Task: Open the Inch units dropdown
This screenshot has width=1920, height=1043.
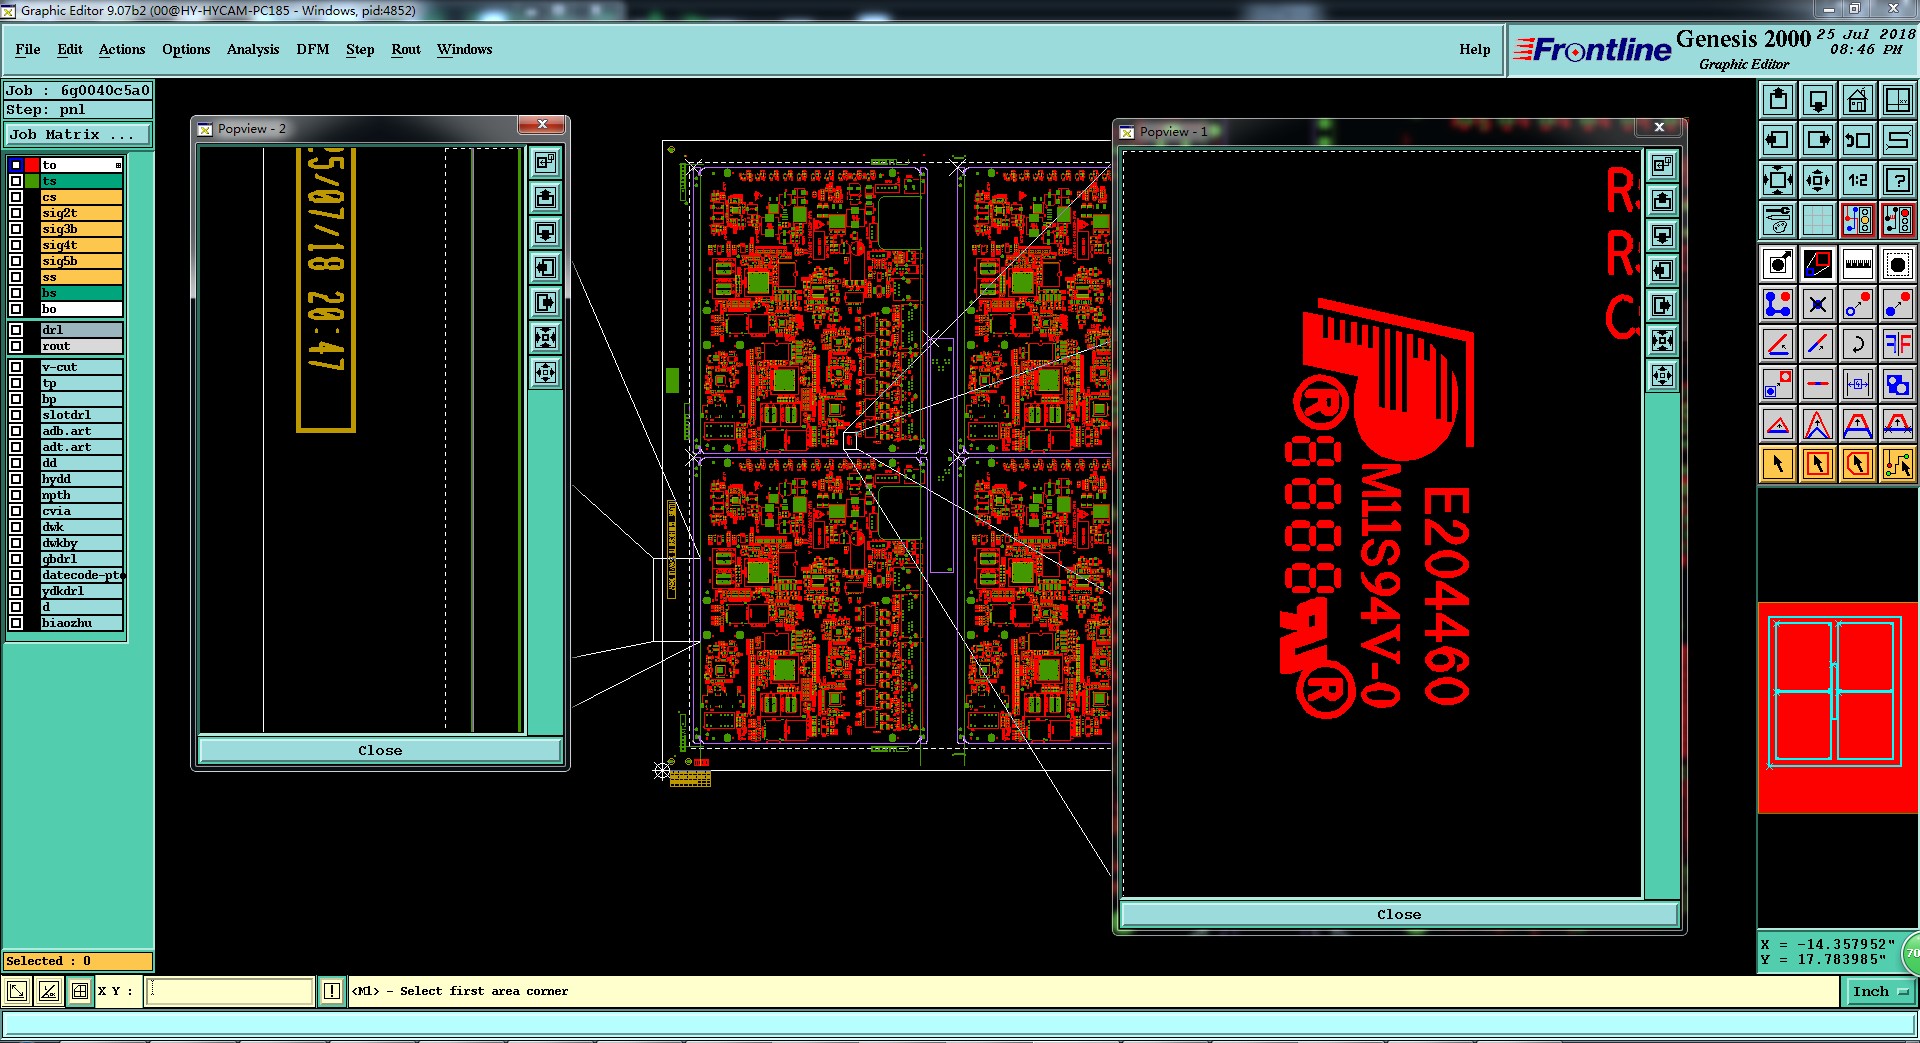Action: point(1881,991)
